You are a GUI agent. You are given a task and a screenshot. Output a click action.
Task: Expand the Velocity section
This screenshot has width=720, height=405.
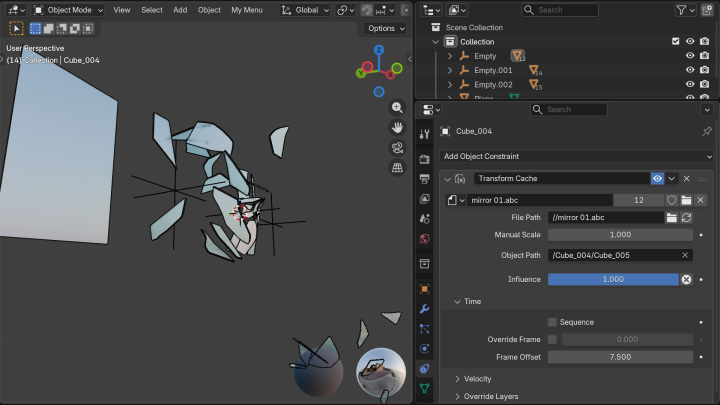(478, 379)
